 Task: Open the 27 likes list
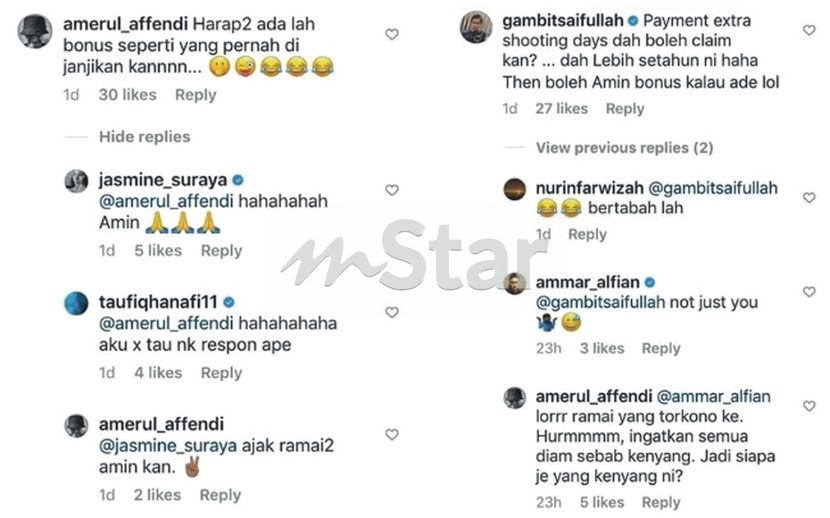[x=562, y=108]
